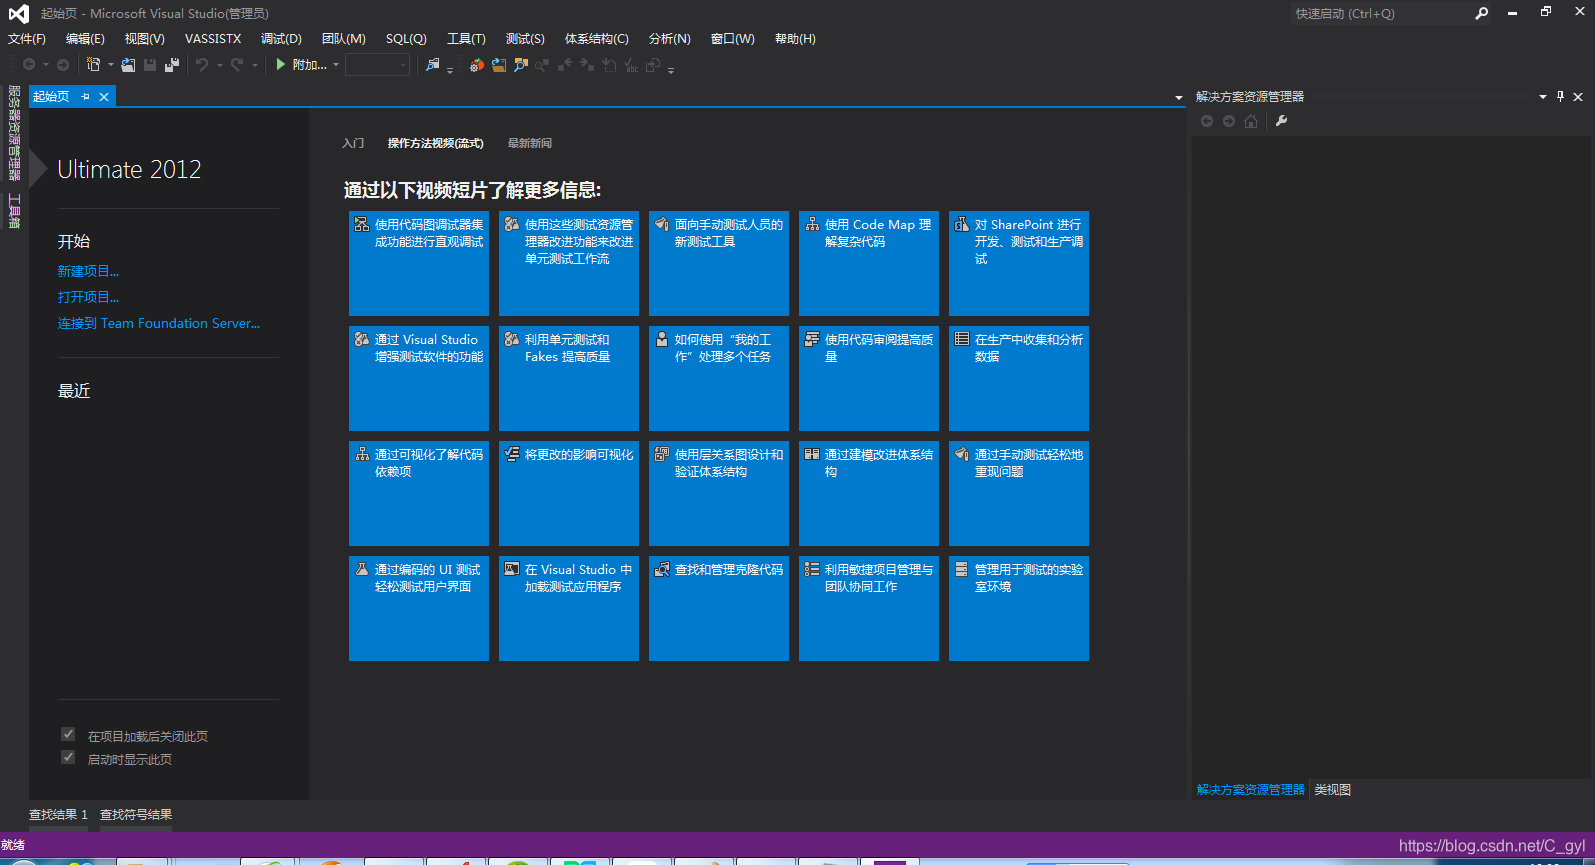Click the wrench Properties icon in Solution Explorer

click(x=1281, y=121)
